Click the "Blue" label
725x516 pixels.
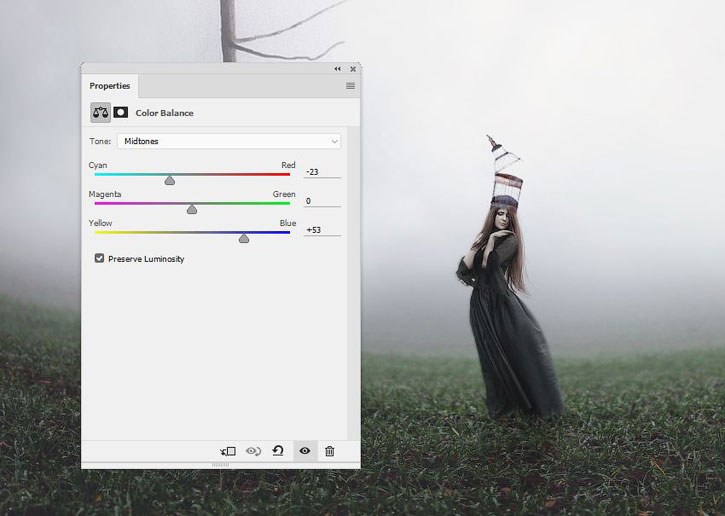click(288, 223)
